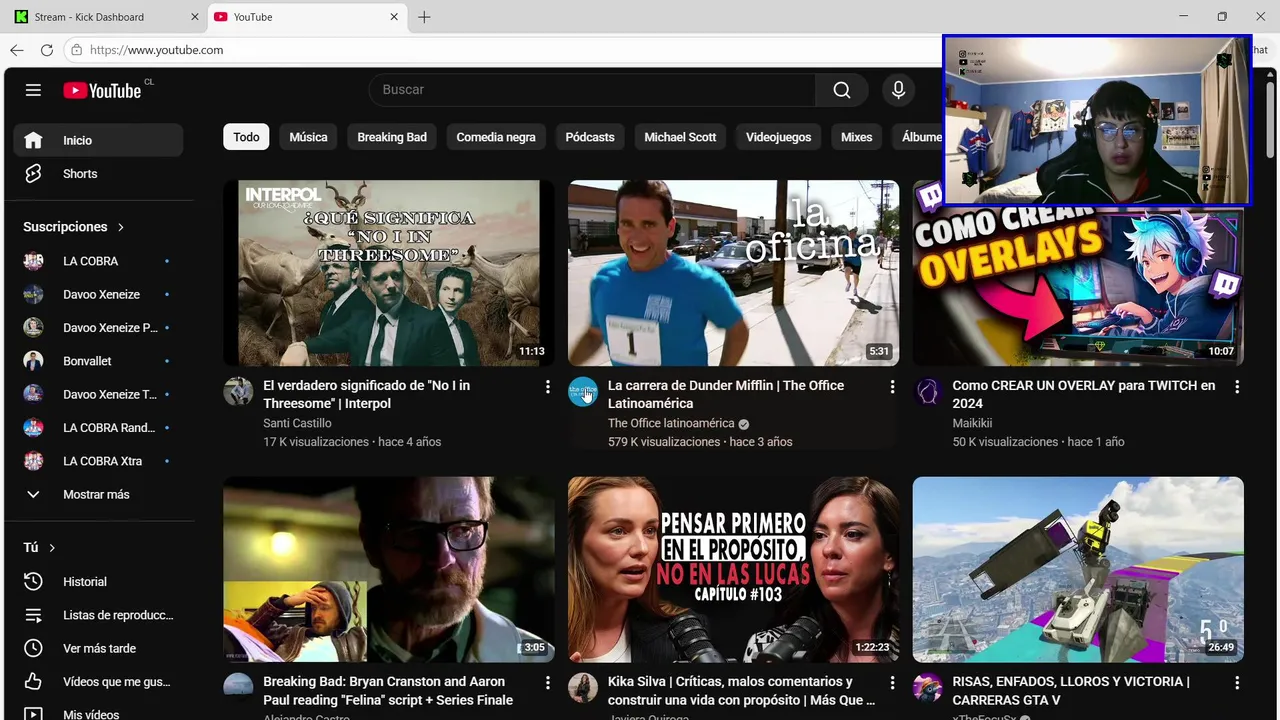Open Shorts in sidebar

pyautogui.click(x=98, y=174)
